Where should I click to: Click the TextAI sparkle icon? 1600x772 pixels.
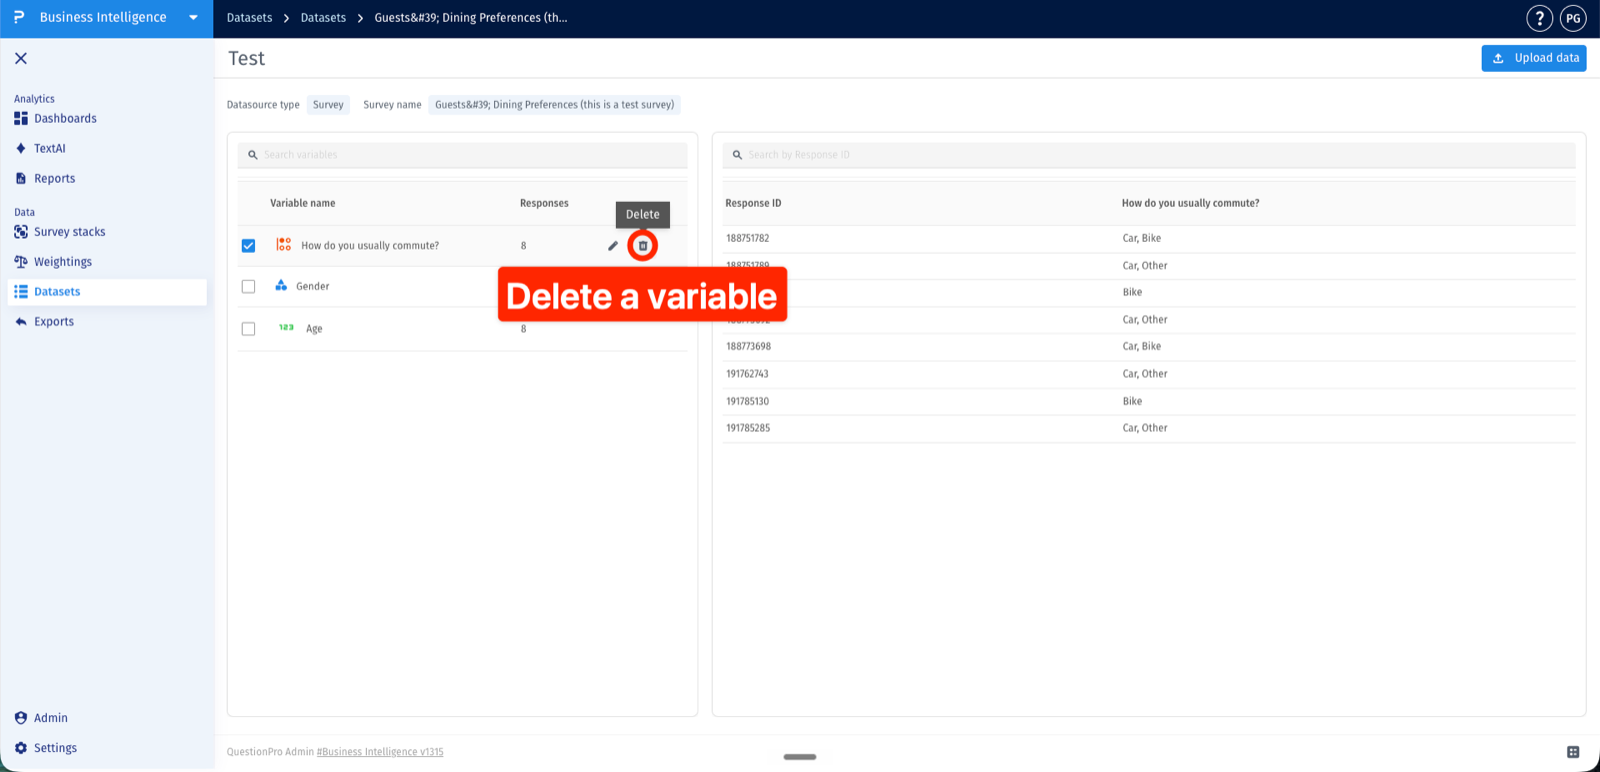[21, 148]
